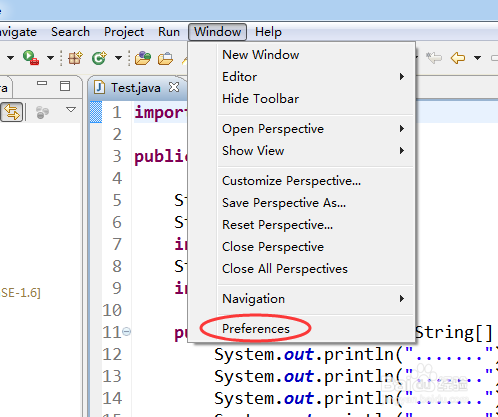The height and width of the screenshot is (417, 498).
Task: Click the New Java Package icon
Action: [75, 58]
